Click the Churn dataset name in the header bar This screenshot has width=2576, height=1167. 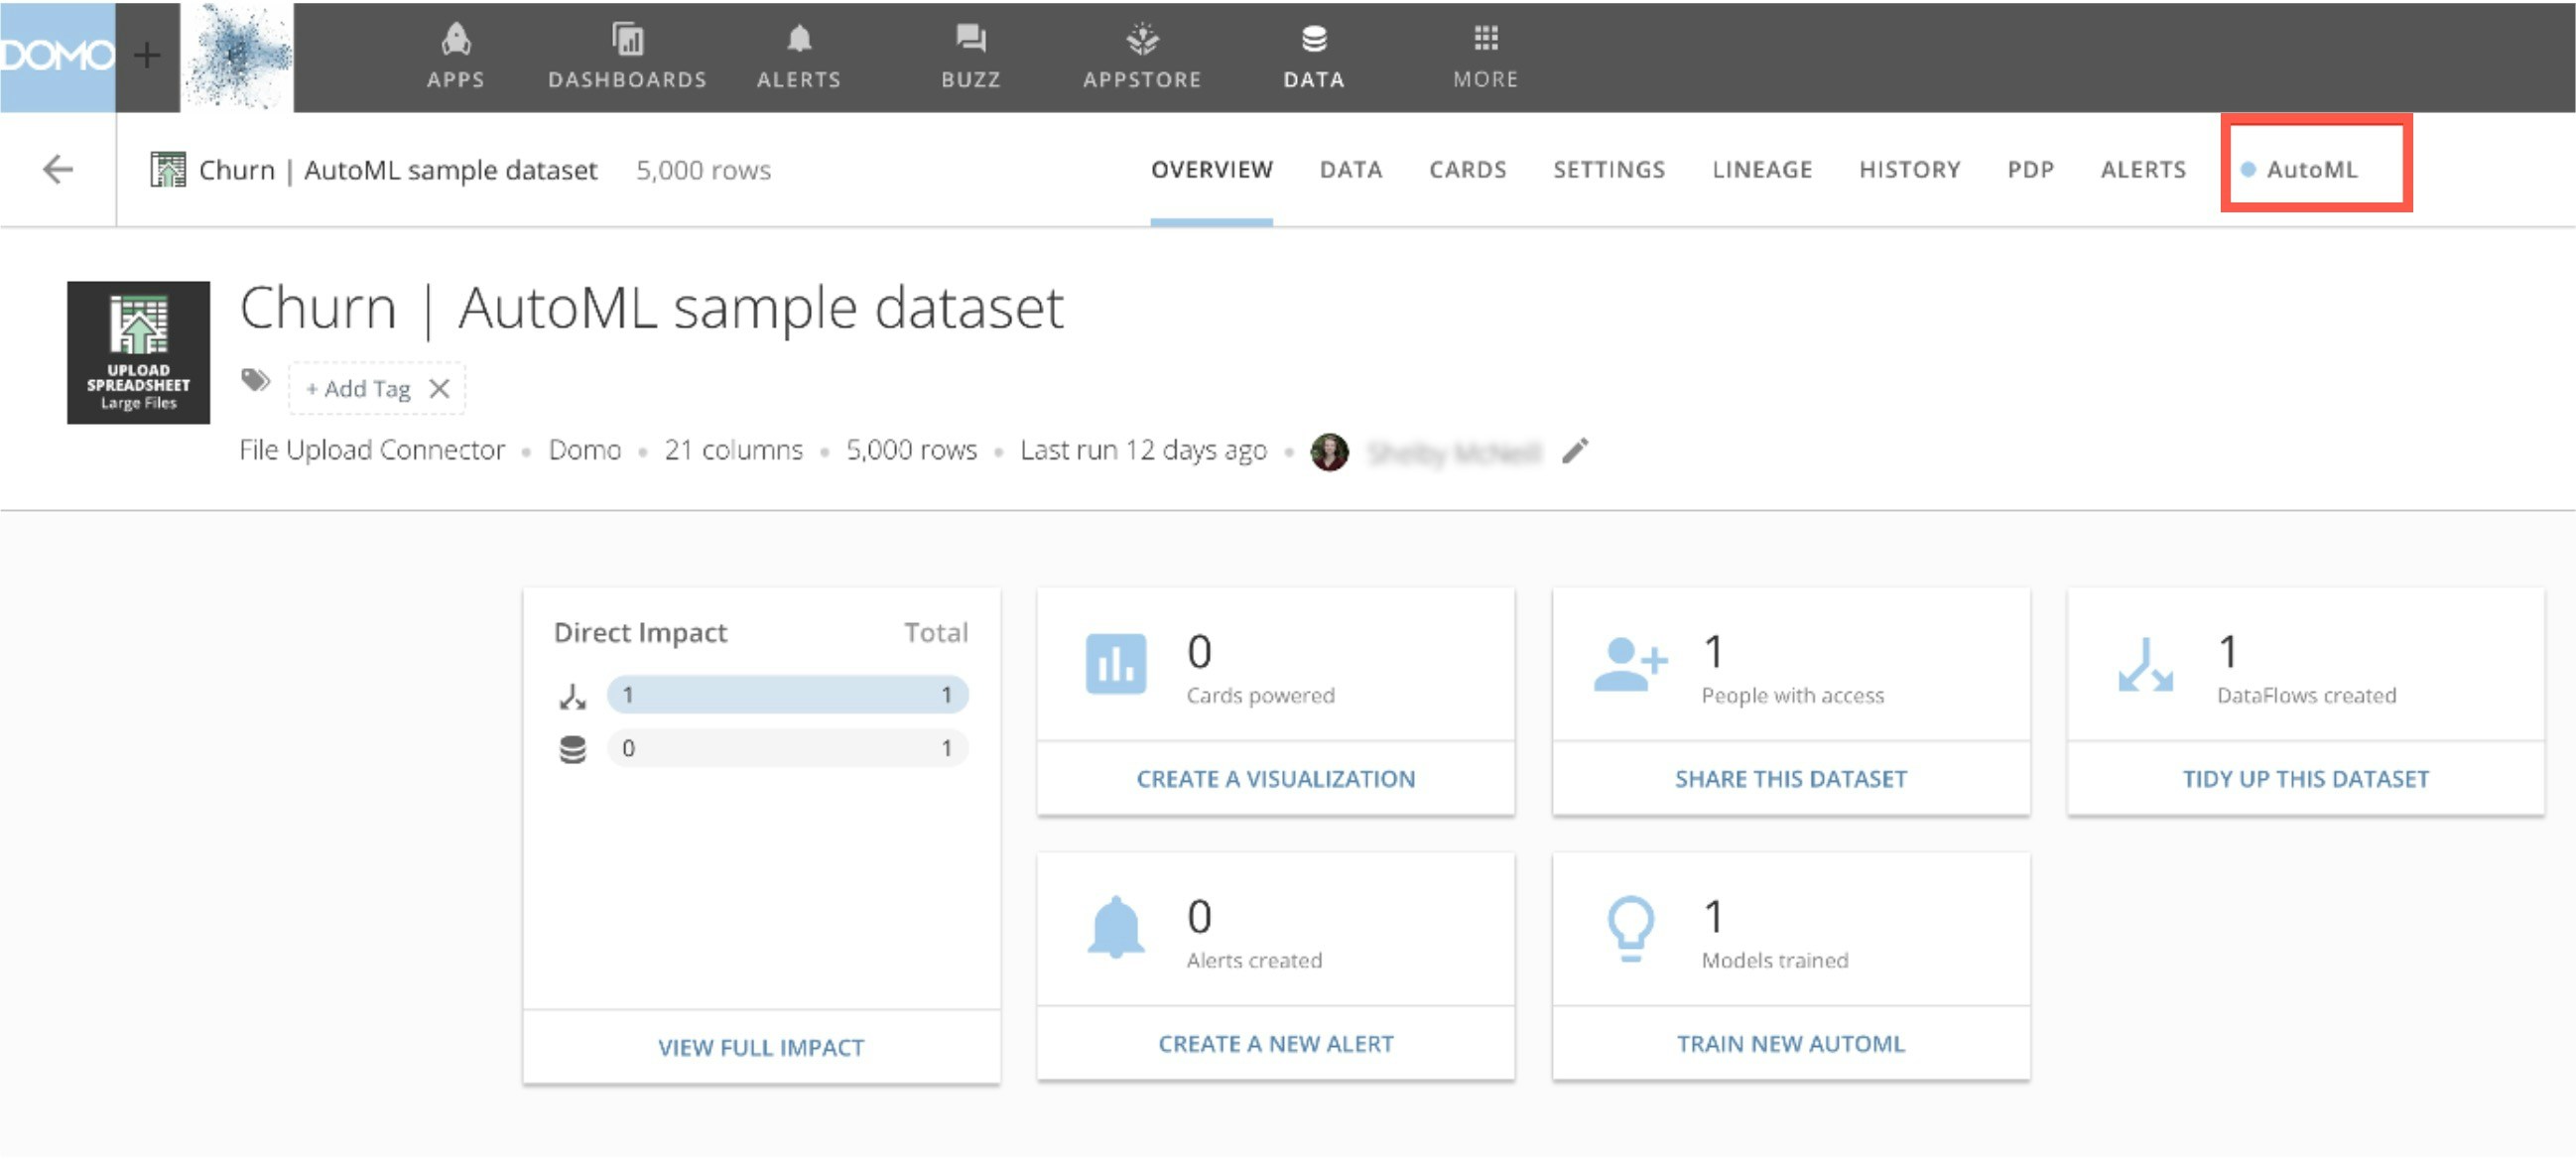point(398,170)
